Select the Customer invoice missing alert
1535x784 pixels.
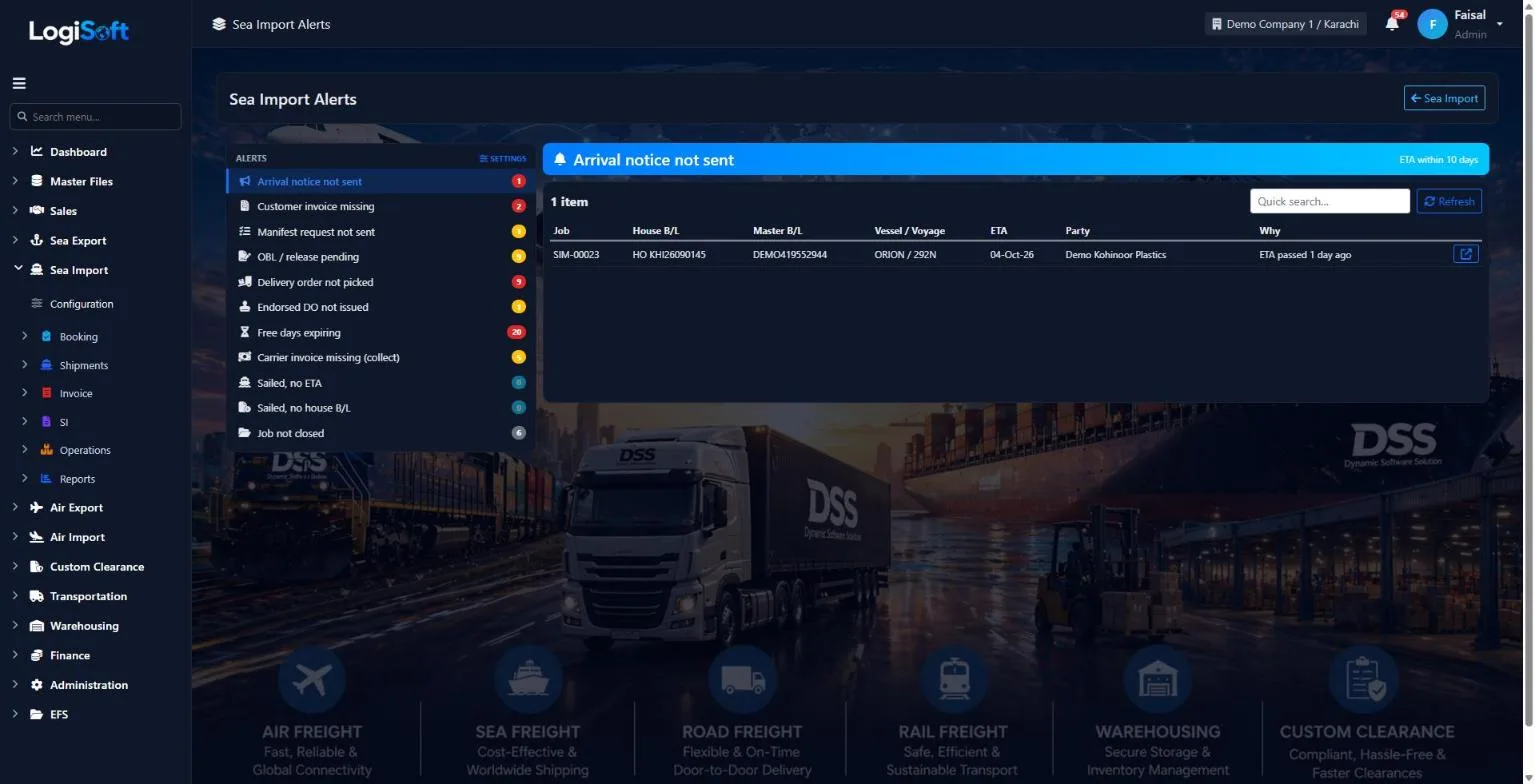click(x=380, y=206)
